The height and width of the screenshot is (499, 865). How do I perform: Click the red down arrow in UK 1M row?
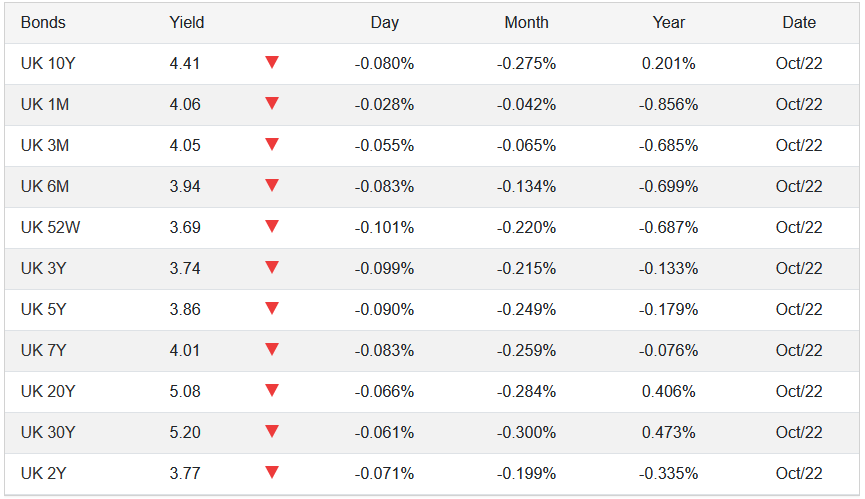272,104
